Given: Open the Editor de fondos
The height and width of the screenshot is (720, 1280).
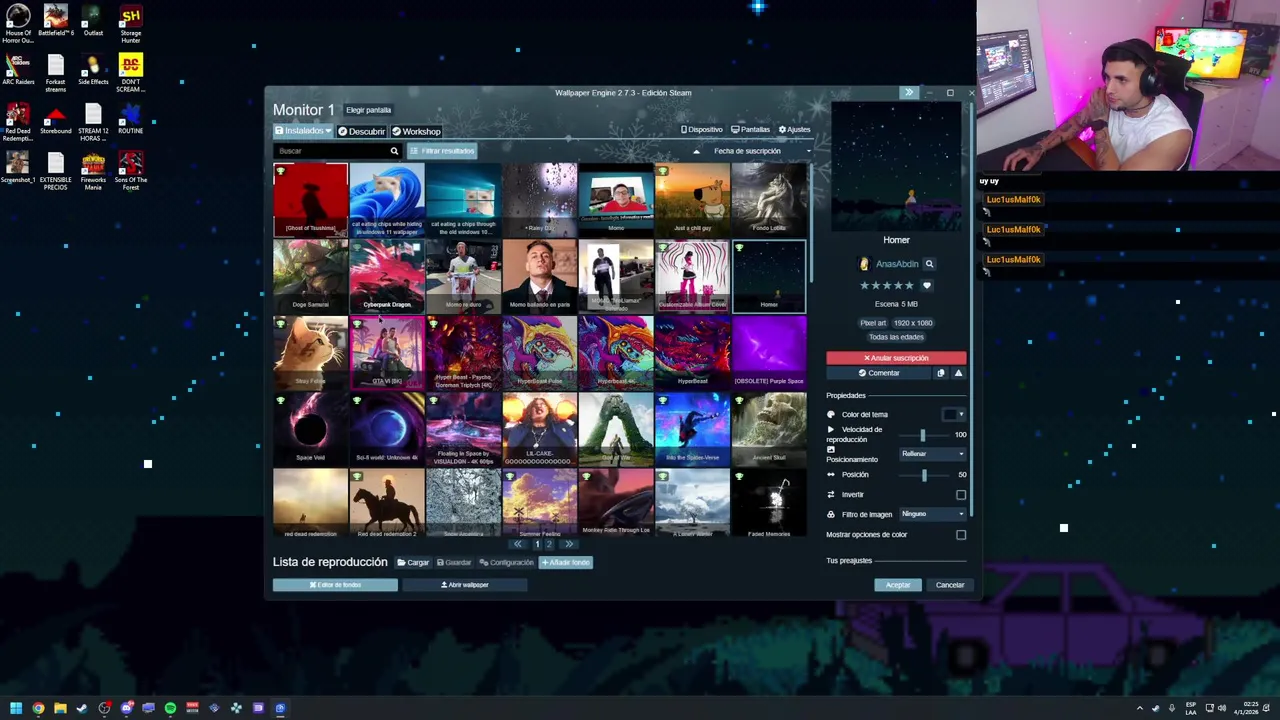Looking at the screenshot, I should tap(335, 585).
